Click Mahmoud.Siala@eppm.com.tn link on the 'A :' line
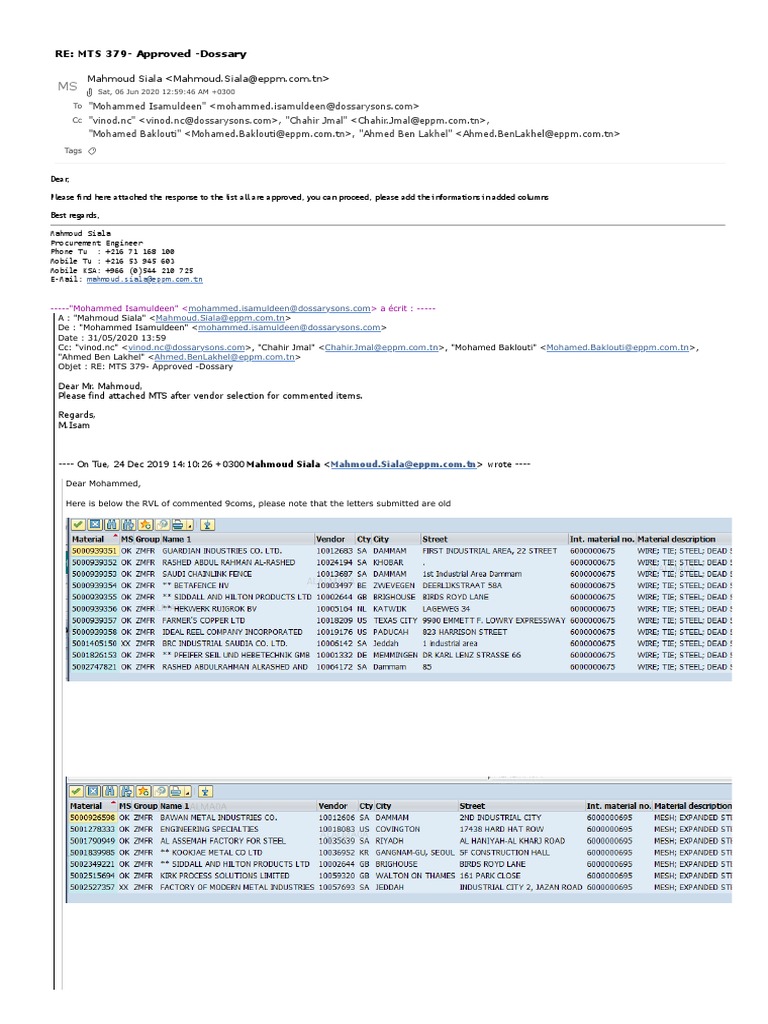 tap(220, 318)
